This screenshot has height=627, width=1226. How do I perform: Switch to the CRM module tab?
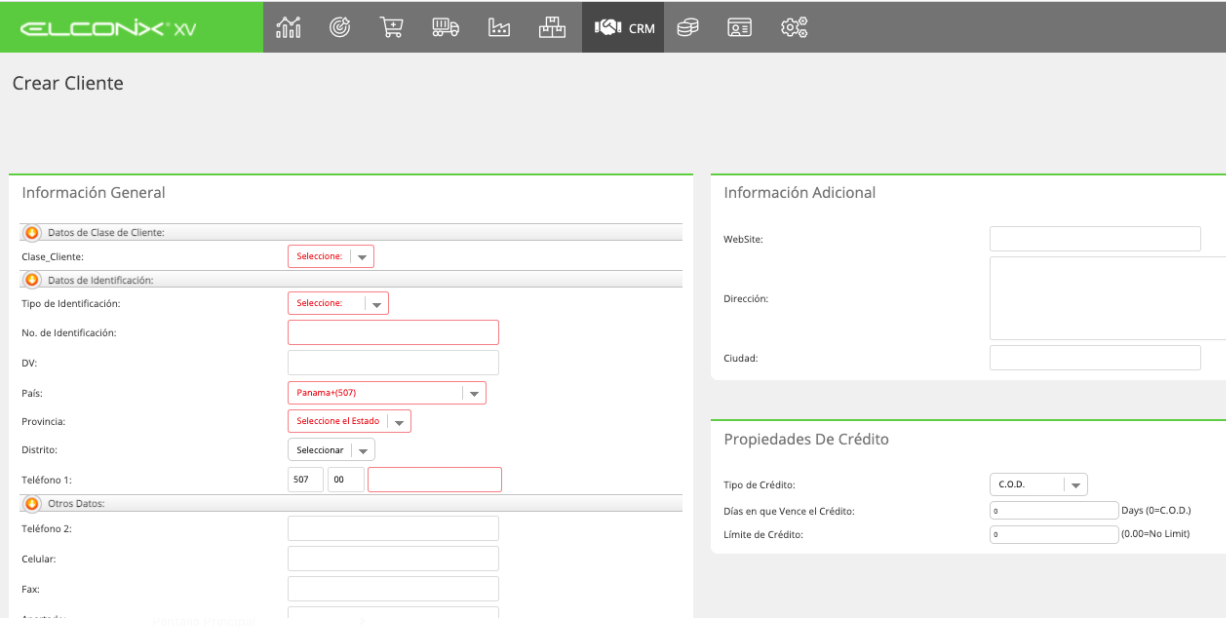pyautogui.click(x=625, y=28)
